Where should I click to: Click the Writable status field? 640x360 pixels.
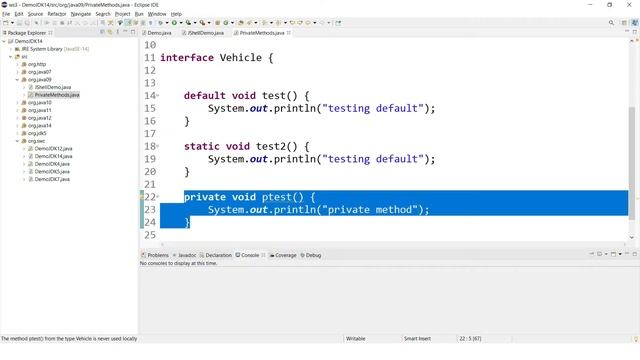point(356,339)
